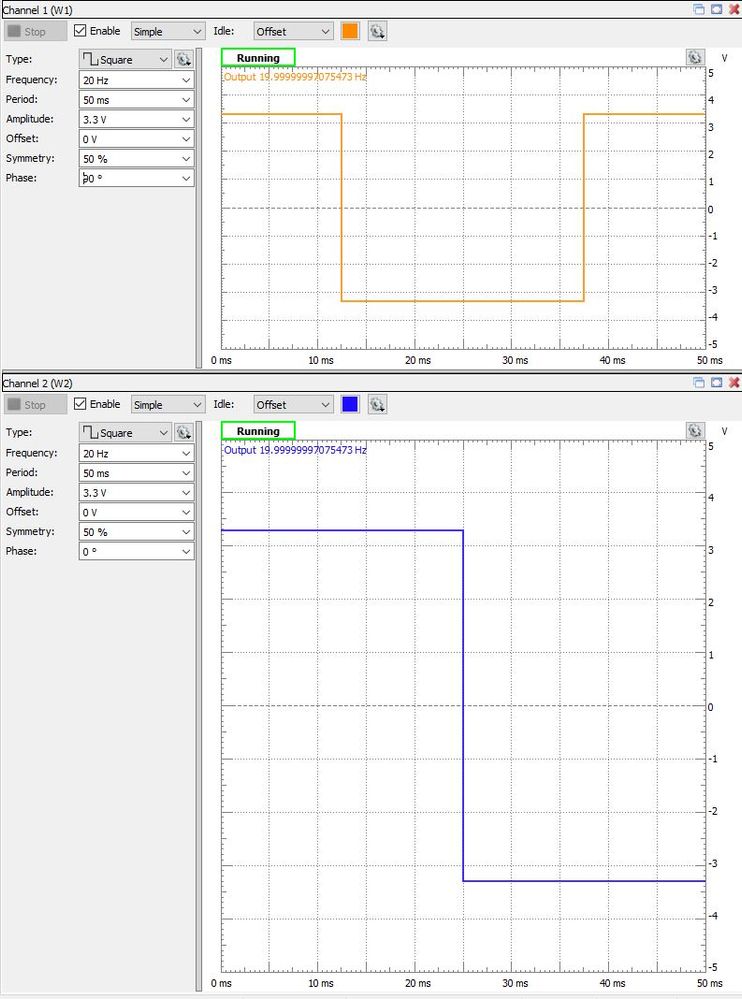
Task: Close the Channel 2 (W2) panel
Action: (734, 382)
